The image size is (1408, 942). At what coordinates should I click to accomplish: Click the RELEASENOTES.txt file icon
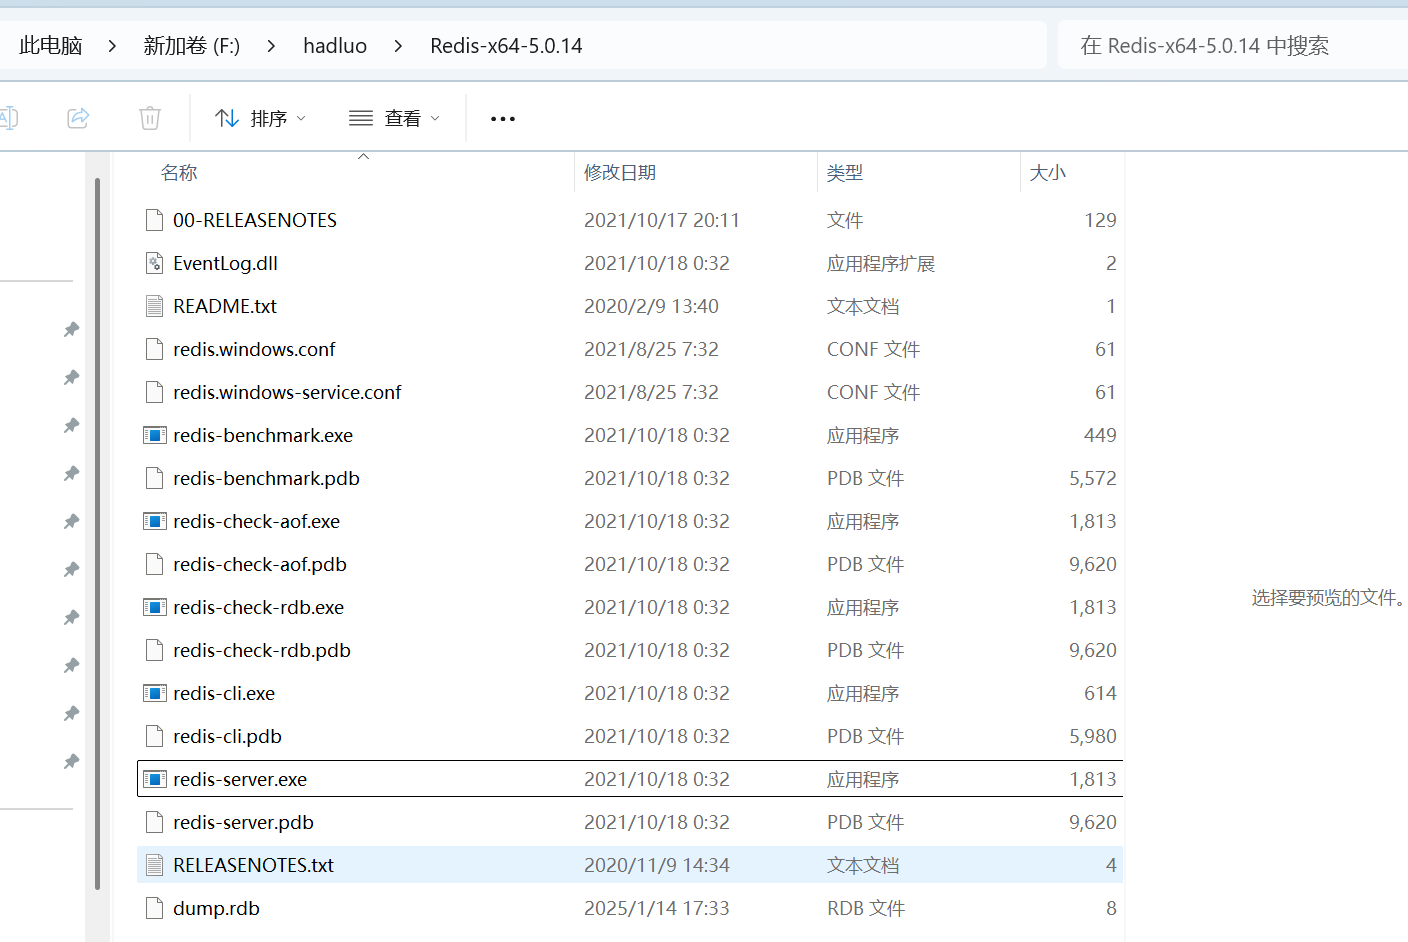(x=154, y=865)
